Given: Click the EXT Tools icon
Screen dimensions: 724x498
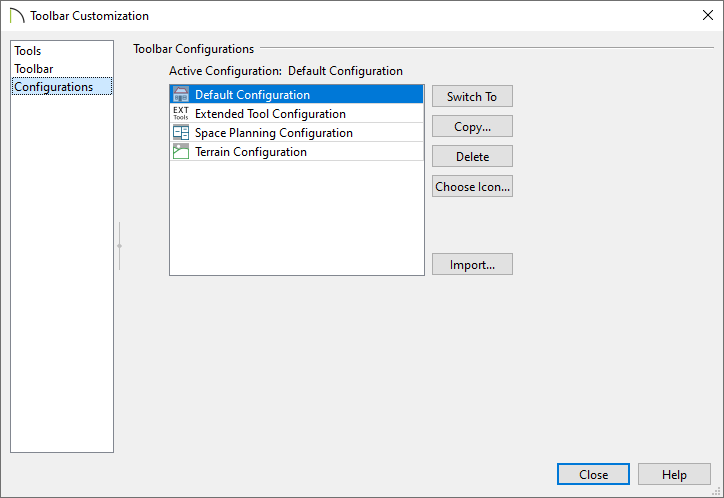Looking at the screenshot, I should 181,113.
